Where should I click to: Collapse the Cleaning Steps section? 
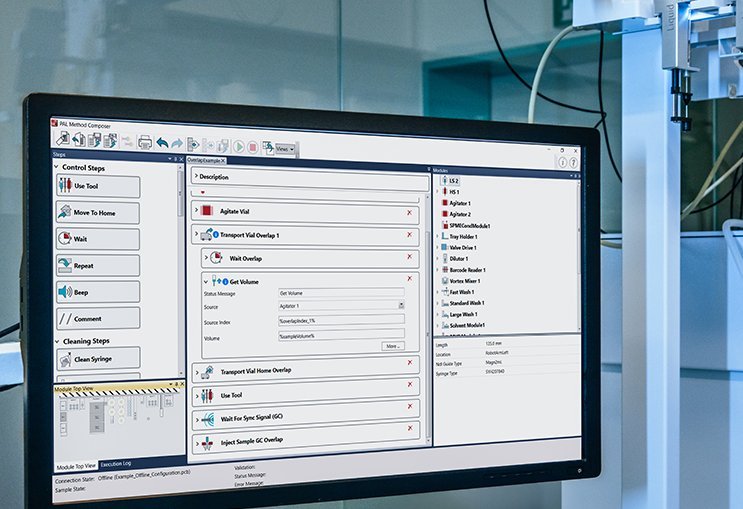(57, 341)
